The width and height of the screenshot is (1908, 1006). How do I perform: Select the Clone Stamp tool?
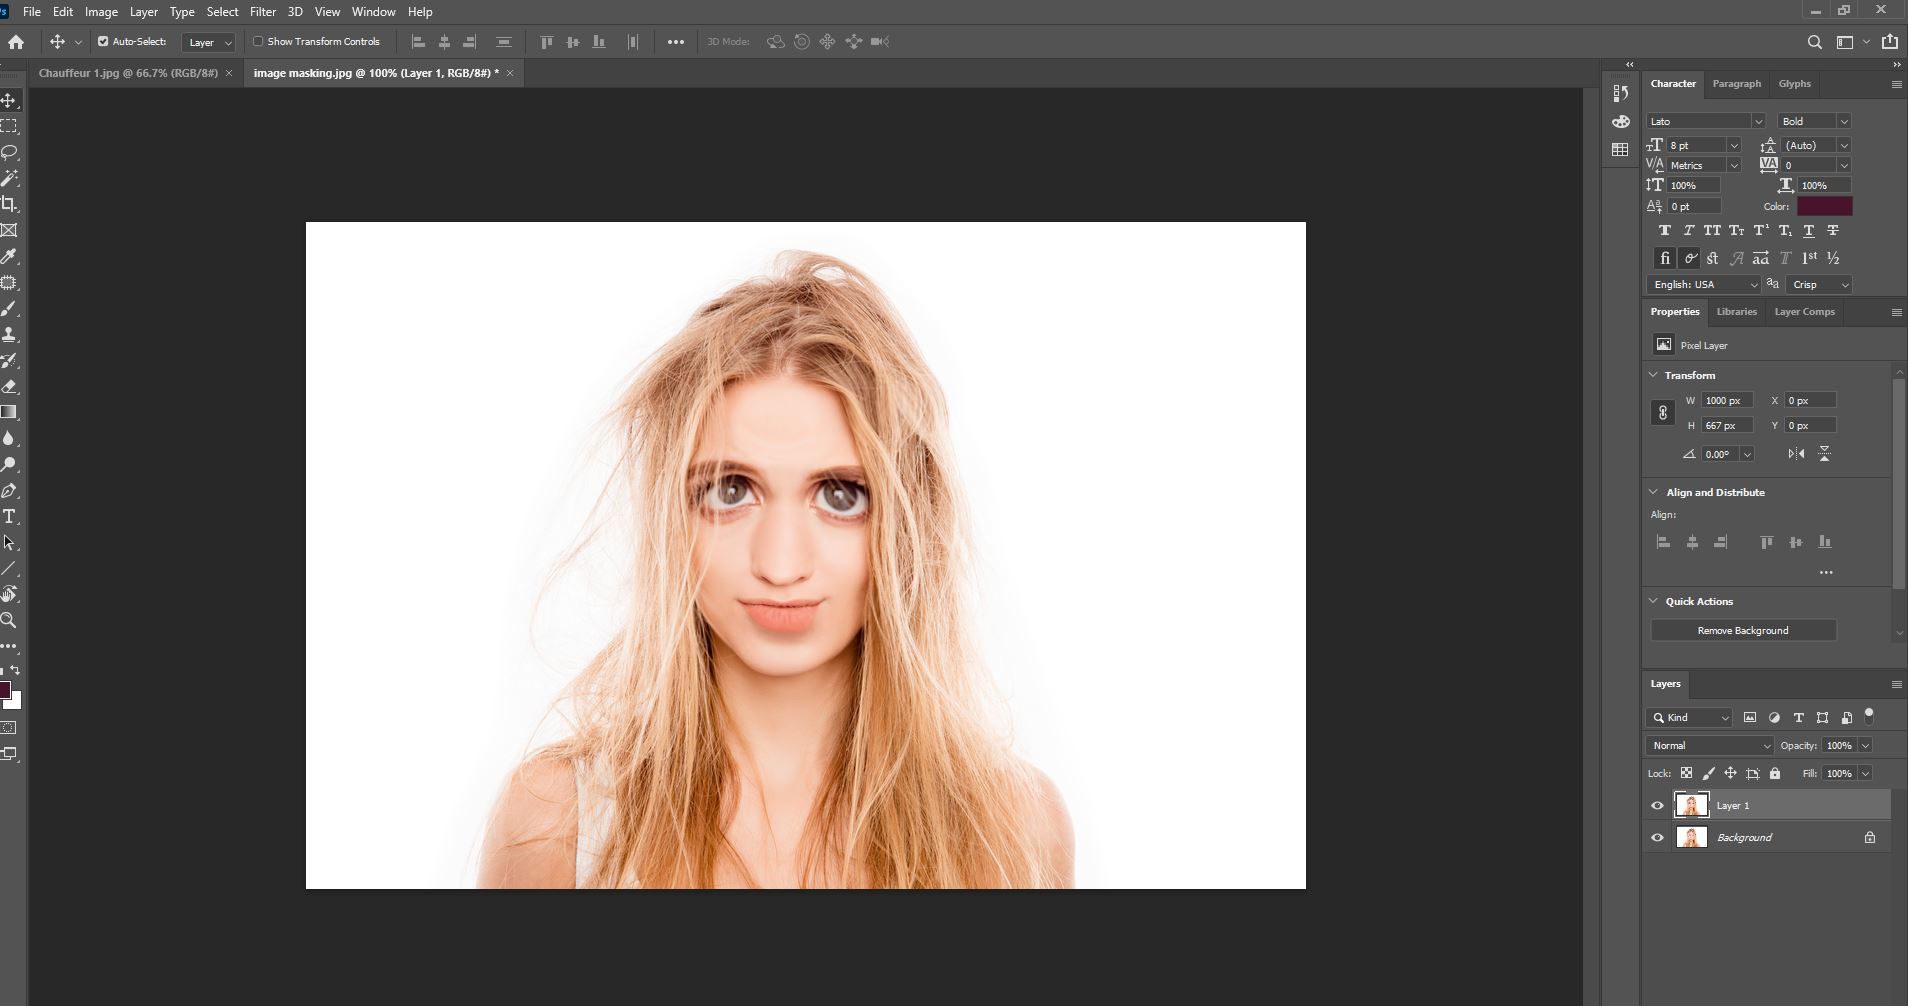coord(9,335)
